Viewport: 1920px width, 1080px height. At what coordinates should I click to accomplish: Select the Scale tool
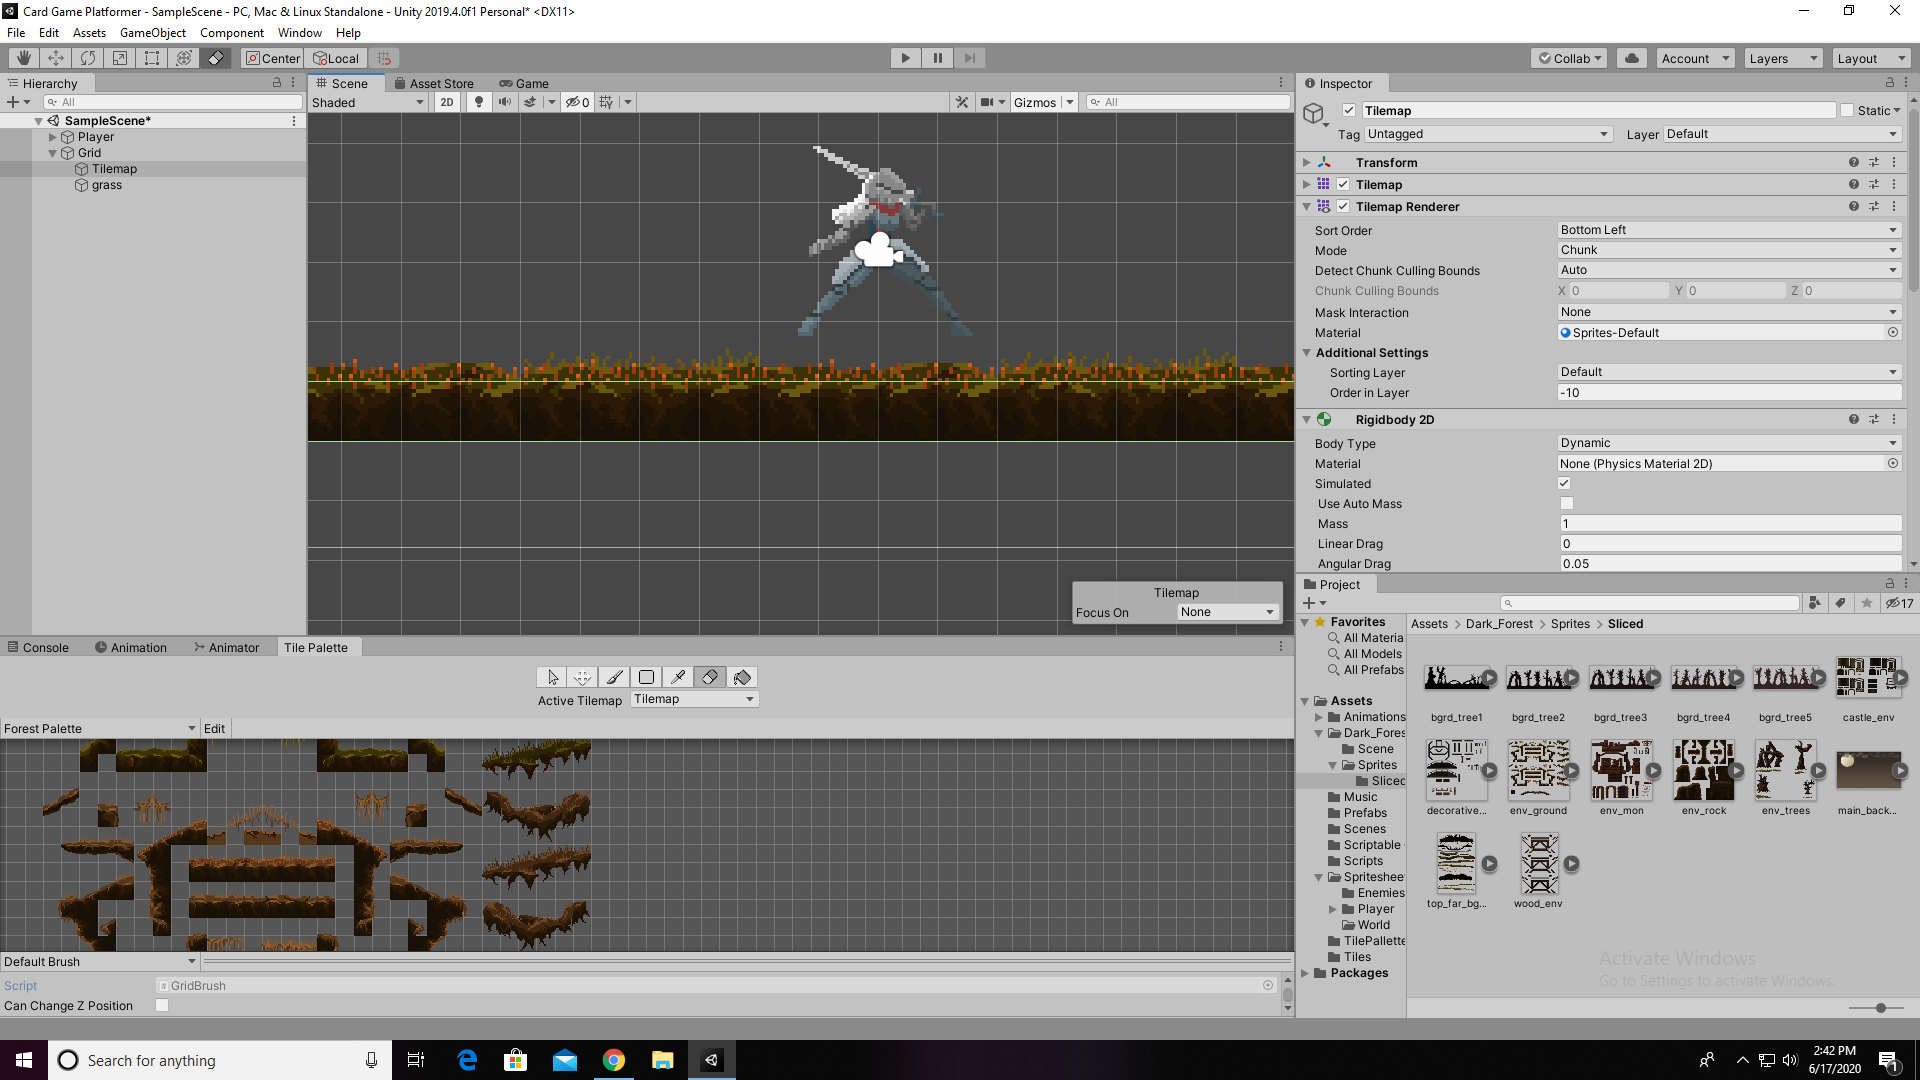tap(120, 58)
